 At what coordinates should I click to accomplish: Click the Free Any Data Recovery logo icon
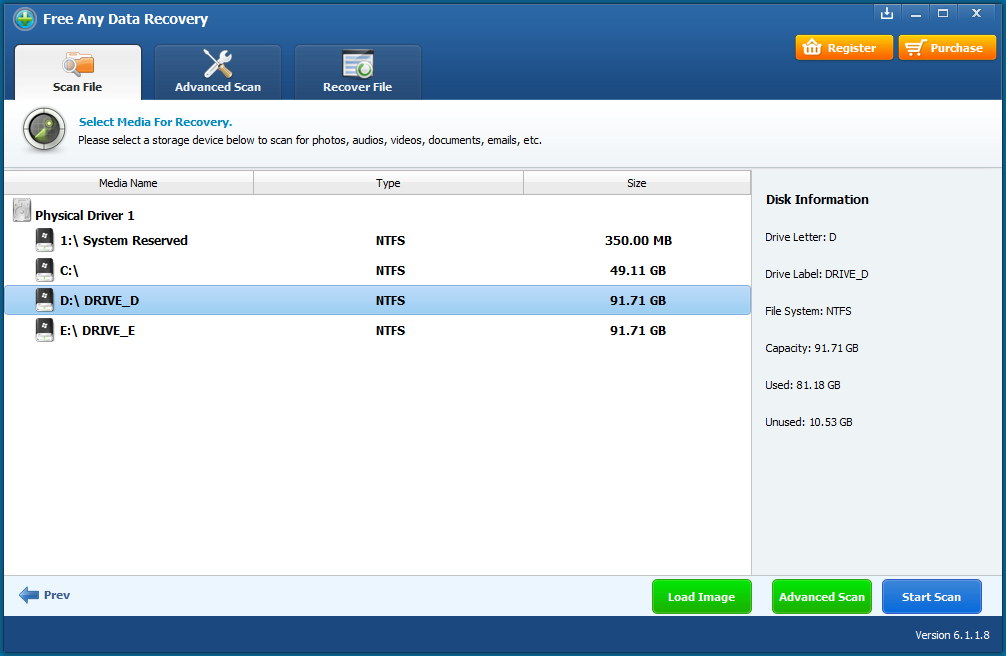[x=24, y=18]
